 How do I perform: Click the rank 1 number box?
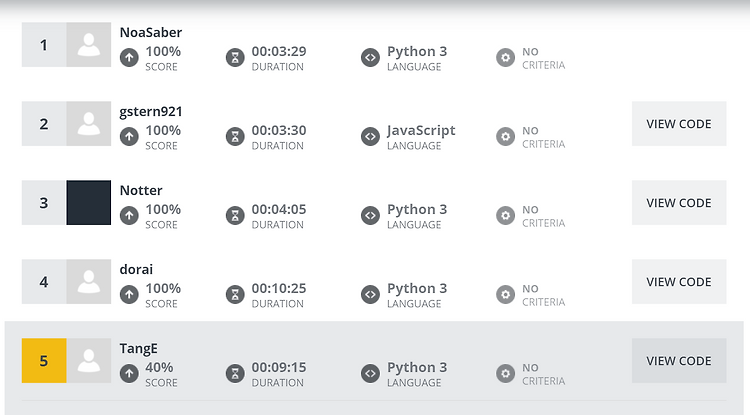tap(44, 45)
